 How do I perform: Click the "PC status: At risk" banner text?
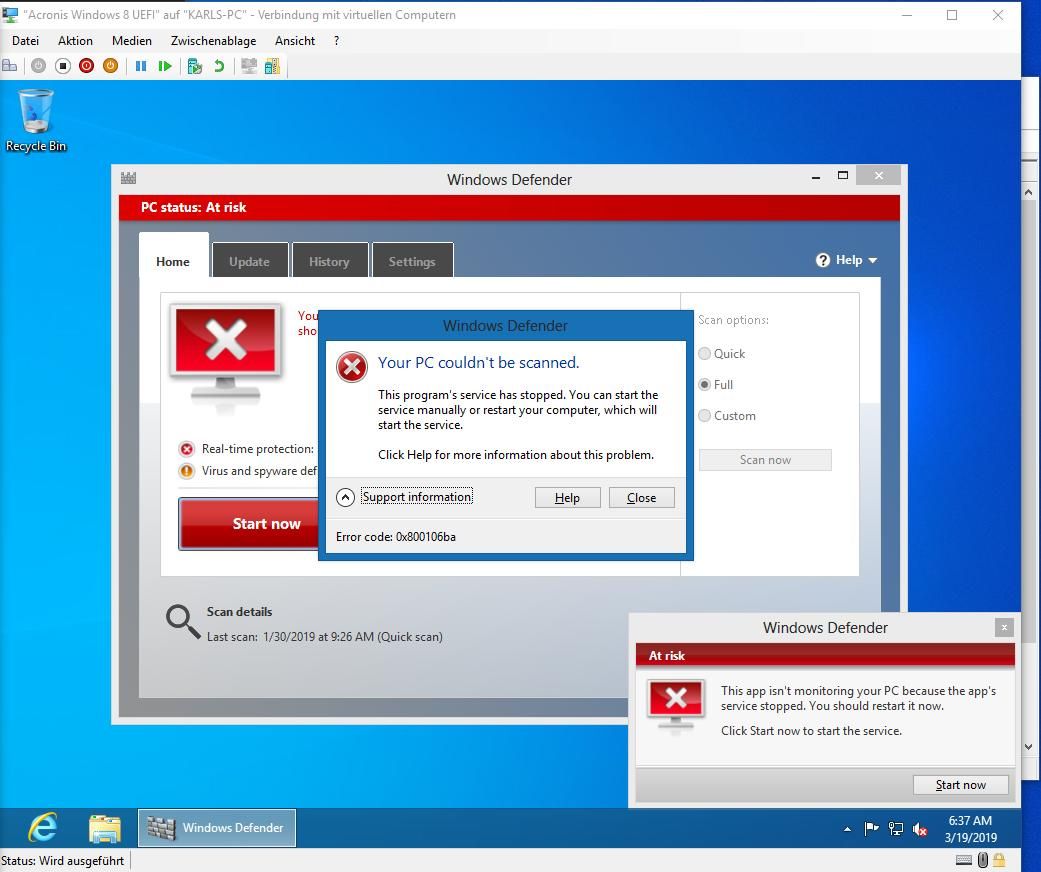pyautogui.click(x=193, y=207)
